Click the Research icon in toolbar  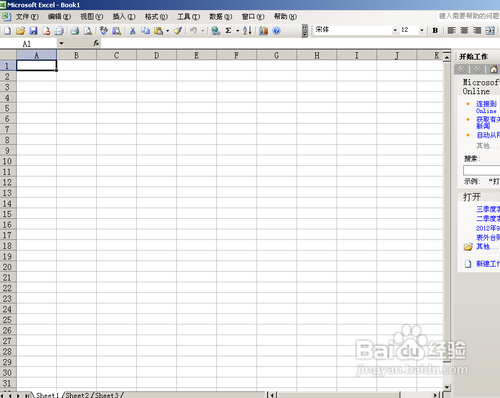click(116, 31)
